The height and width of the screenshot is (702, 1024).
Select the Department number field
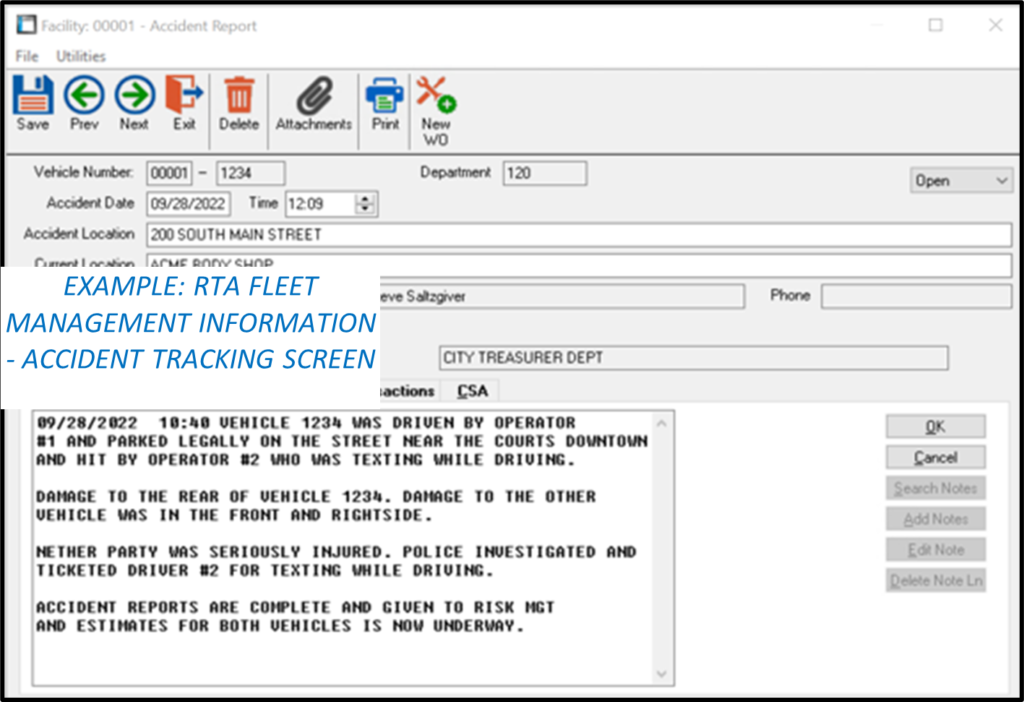543,172
